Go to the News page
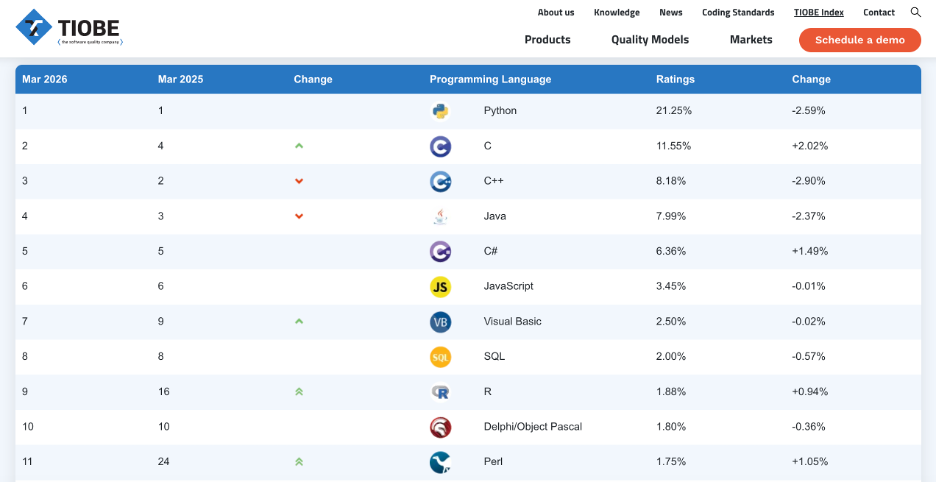This screenshot has width=936, height=482. click(x=670, y=12)
